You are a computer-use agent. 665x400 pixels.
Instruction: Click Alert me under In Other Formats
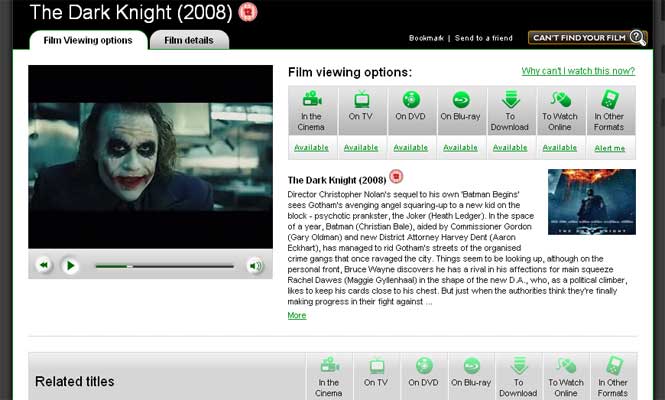click(x=609, y=148)
